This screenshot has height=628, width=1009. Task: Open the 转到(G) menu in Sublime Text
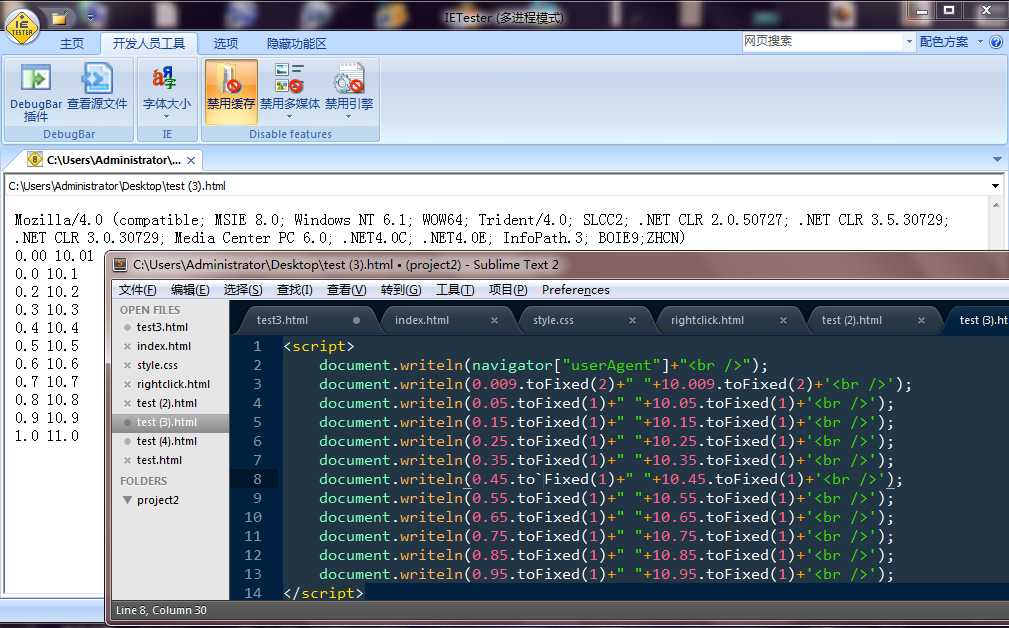tap(401, 290)
